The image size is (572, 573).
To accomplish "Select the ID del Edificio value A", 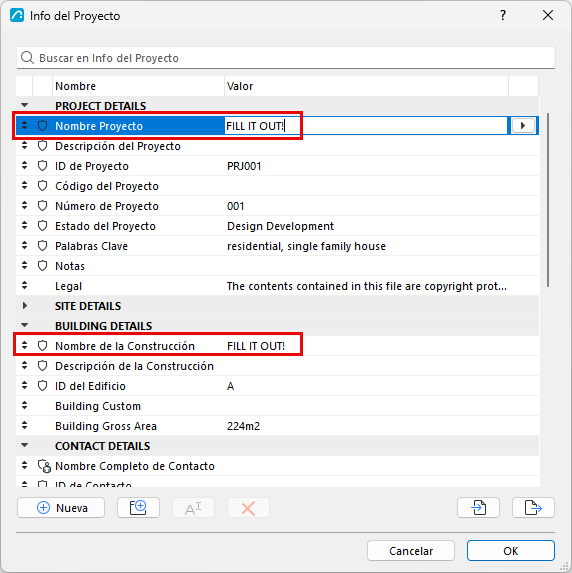I will 230,386.
